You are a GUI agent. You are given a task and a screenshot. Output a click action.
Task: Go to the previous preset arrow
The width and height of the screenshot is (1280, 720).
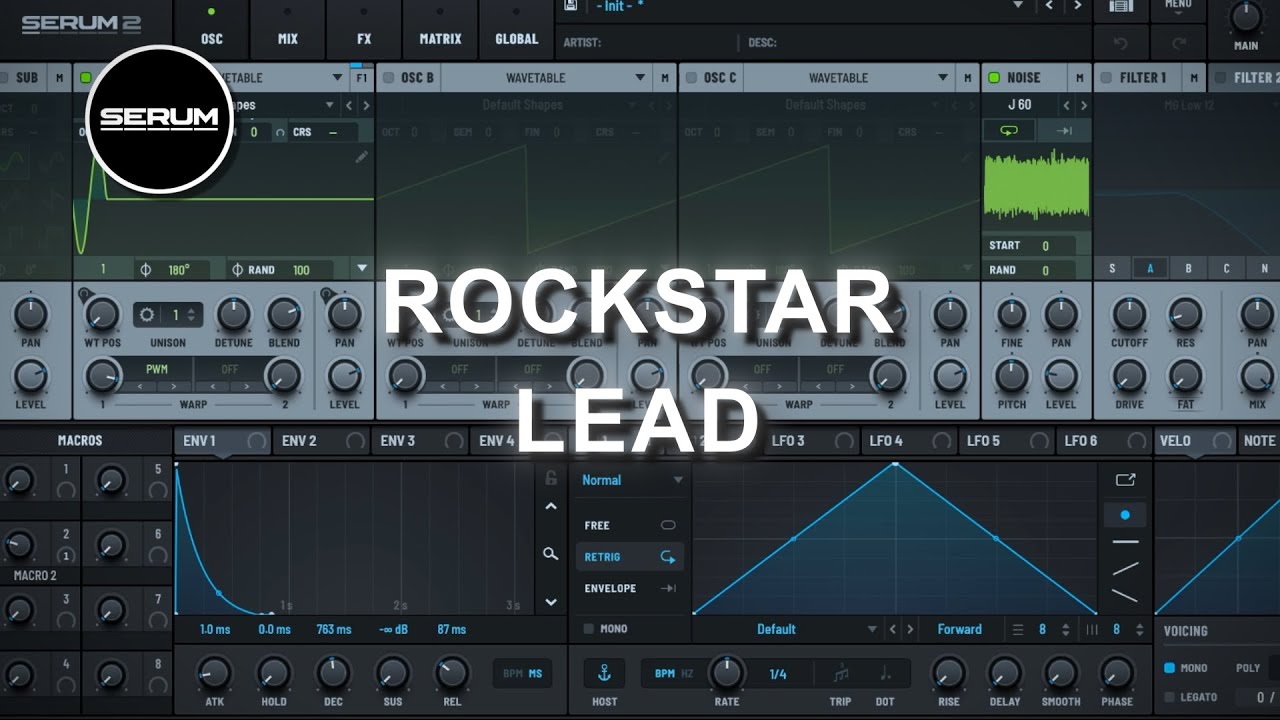[x=1049, y=5]
